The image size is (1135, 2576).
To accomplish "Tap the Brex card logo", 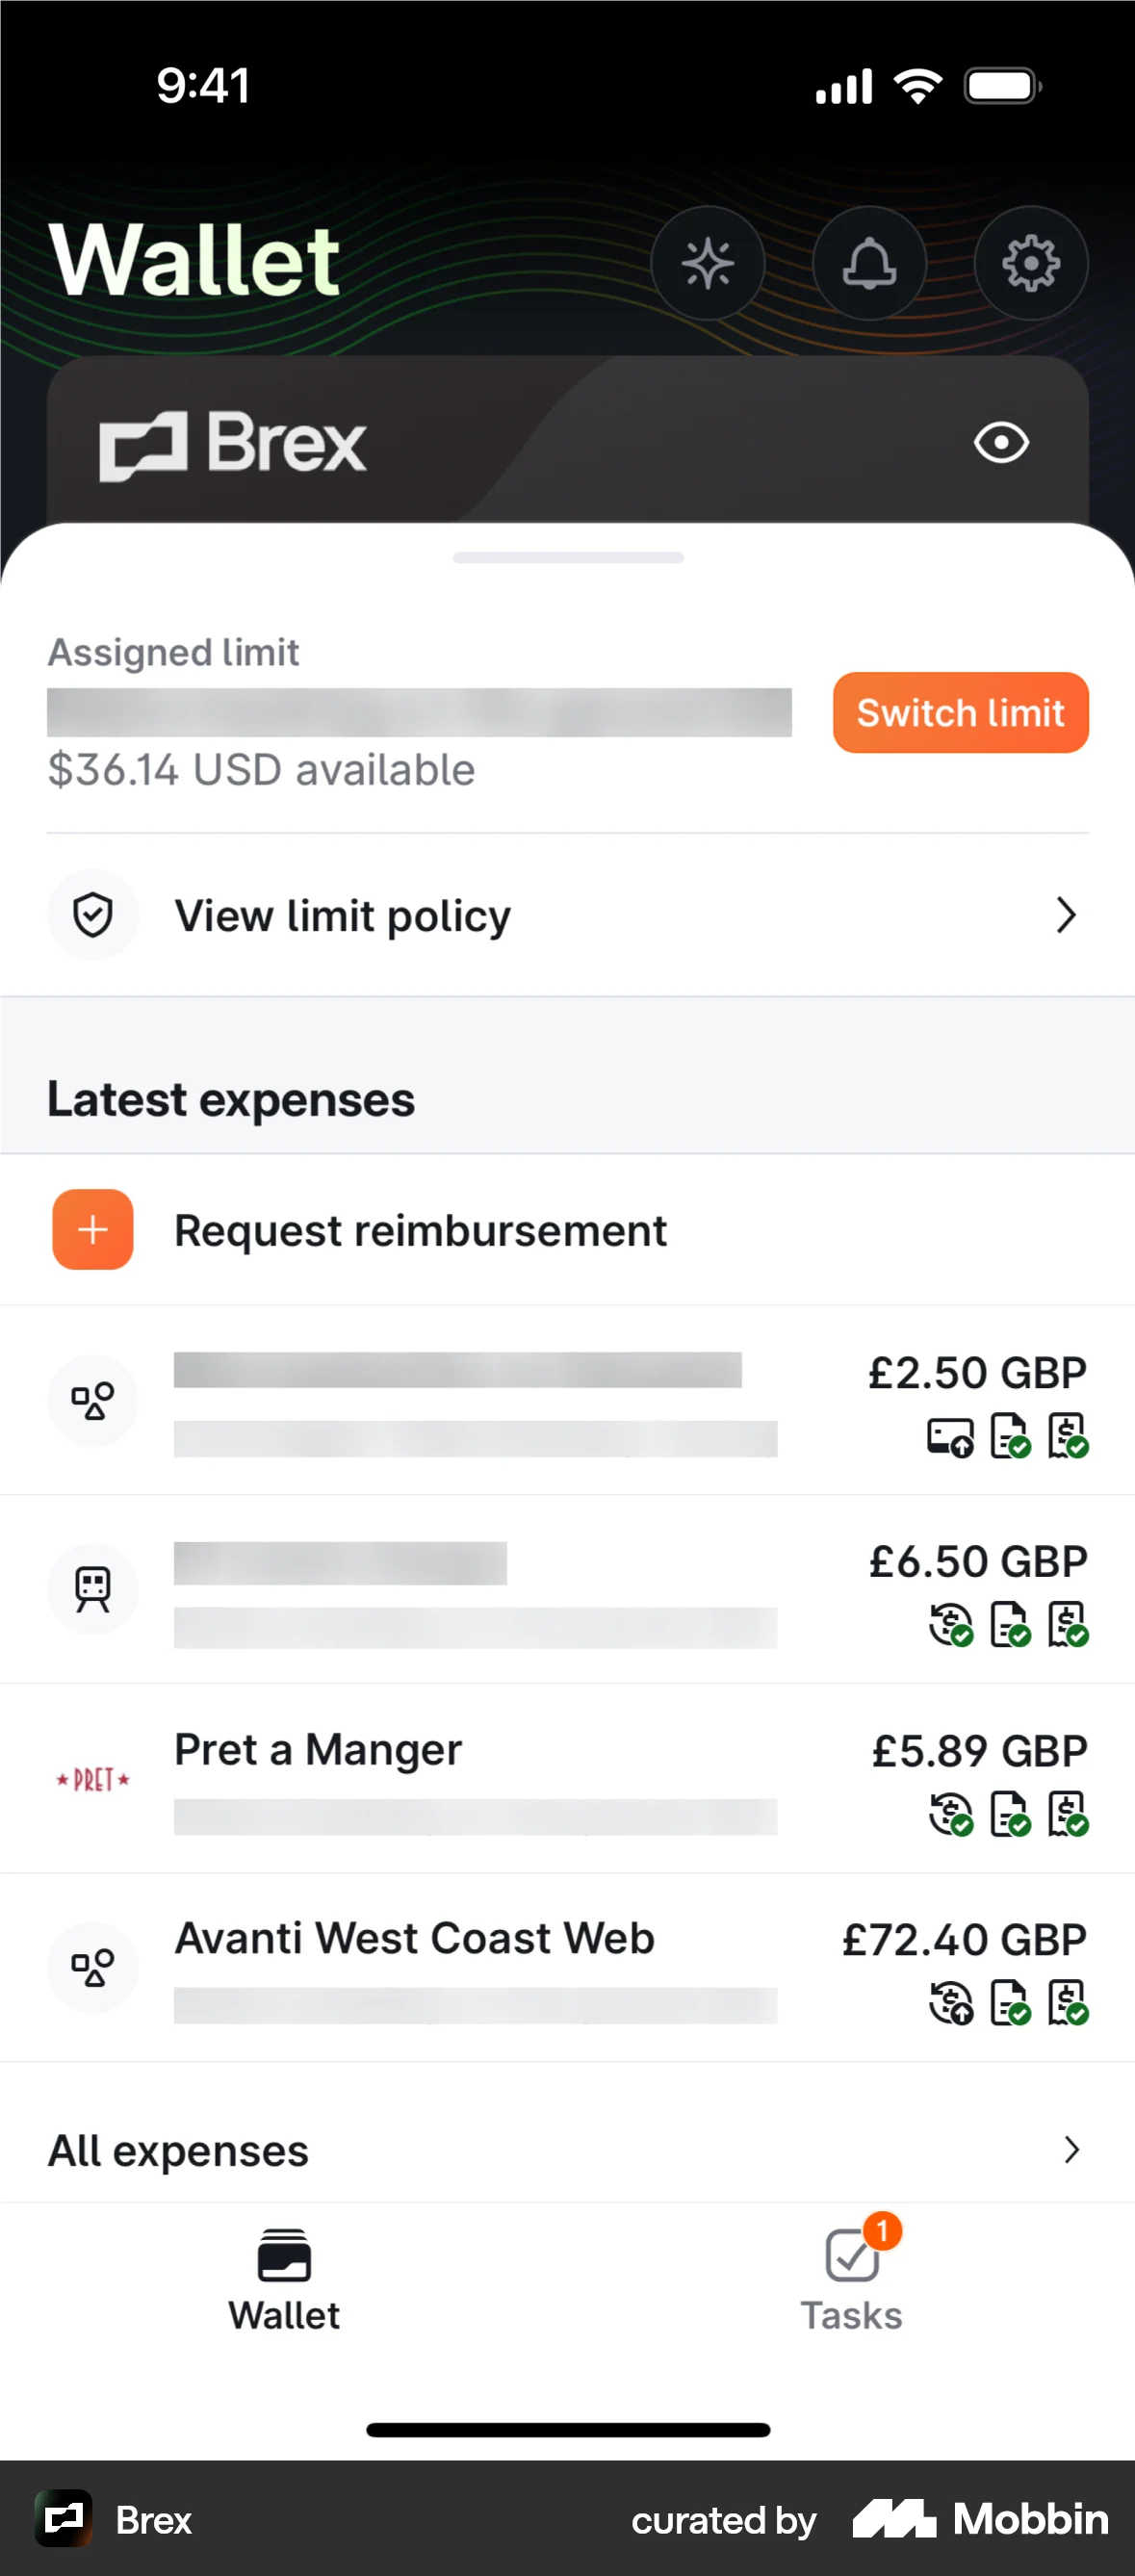I will coord(233,443).
